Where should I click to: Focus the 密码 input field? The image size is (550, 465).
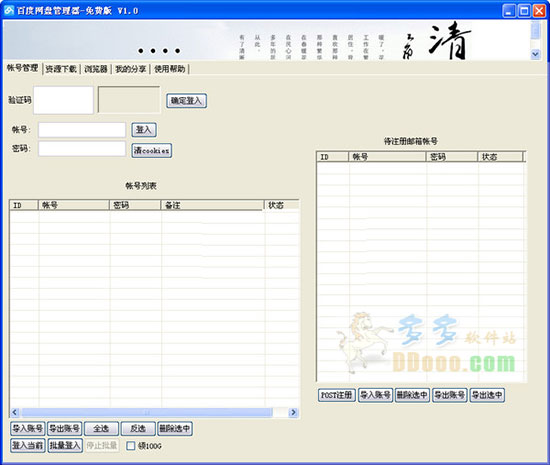(x=82, y=149)
